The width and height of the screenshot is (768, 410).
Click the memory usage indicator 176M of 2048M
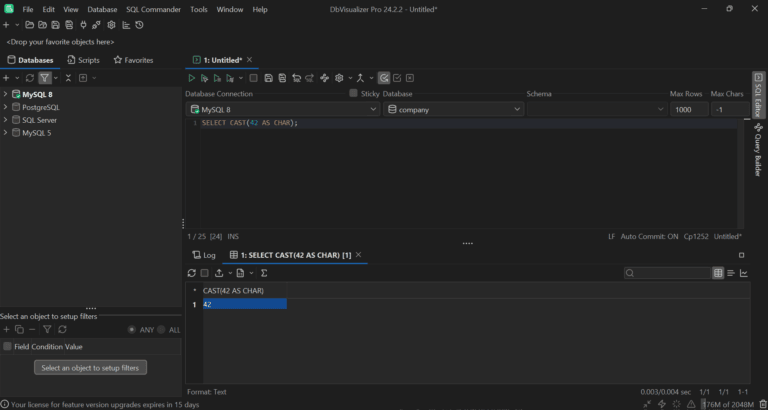(x=729, y=405)
